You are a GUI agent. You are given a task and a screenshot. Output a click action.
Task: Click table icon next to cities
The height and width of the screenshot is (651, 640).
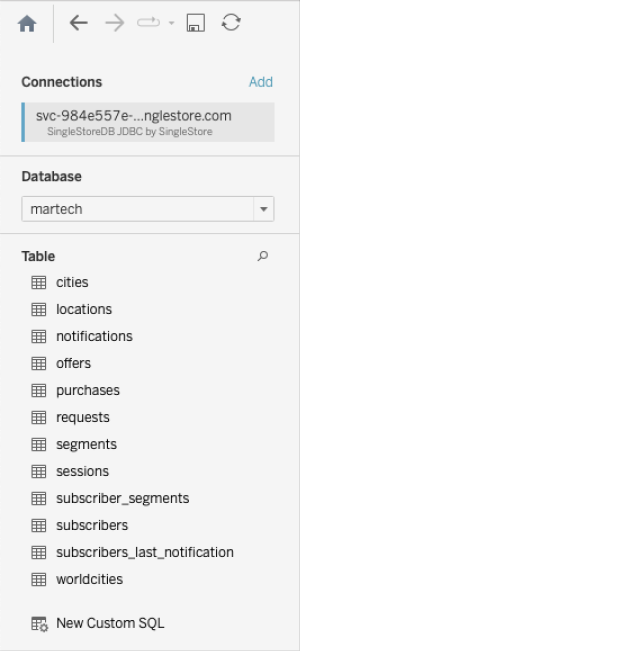click(39, 283)
